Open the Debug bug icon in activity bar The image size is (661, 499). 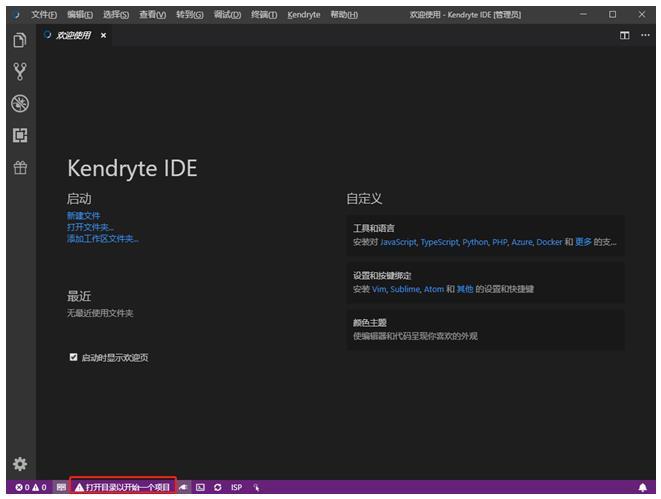[x=20, y=103]
